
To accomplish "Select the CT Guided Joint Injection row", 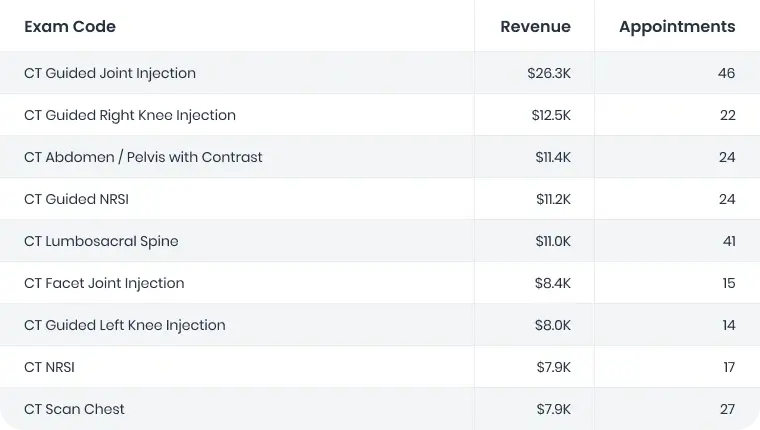I will click(x=110, y=73).
